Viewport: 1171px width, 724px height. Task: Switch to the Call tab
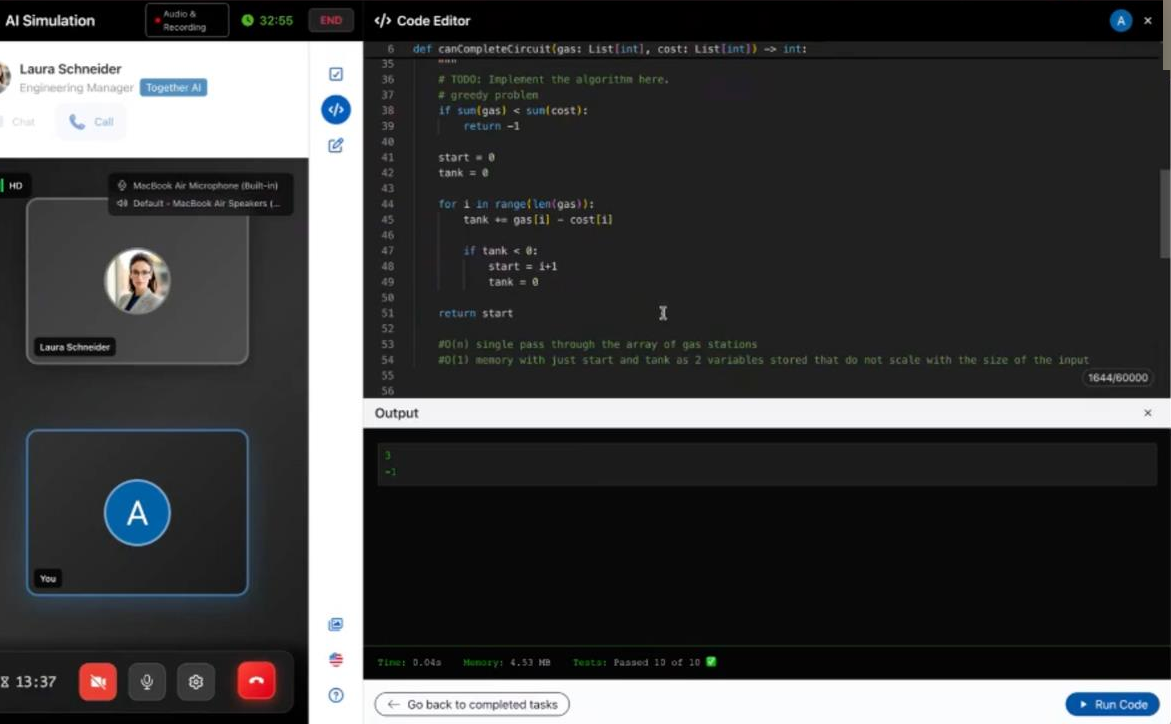(x=91, y=122)
